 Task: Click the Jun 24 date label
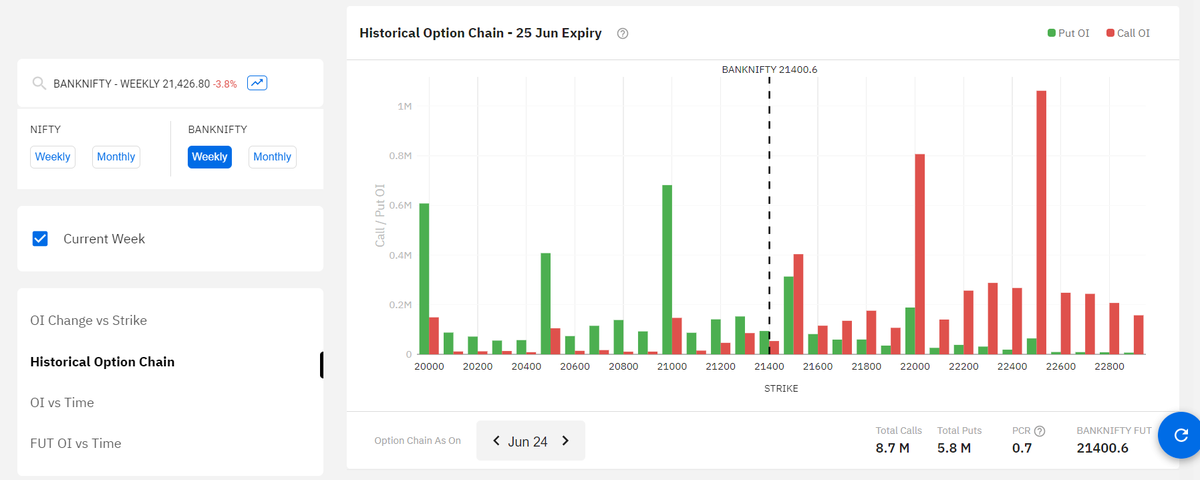(527, 441)
